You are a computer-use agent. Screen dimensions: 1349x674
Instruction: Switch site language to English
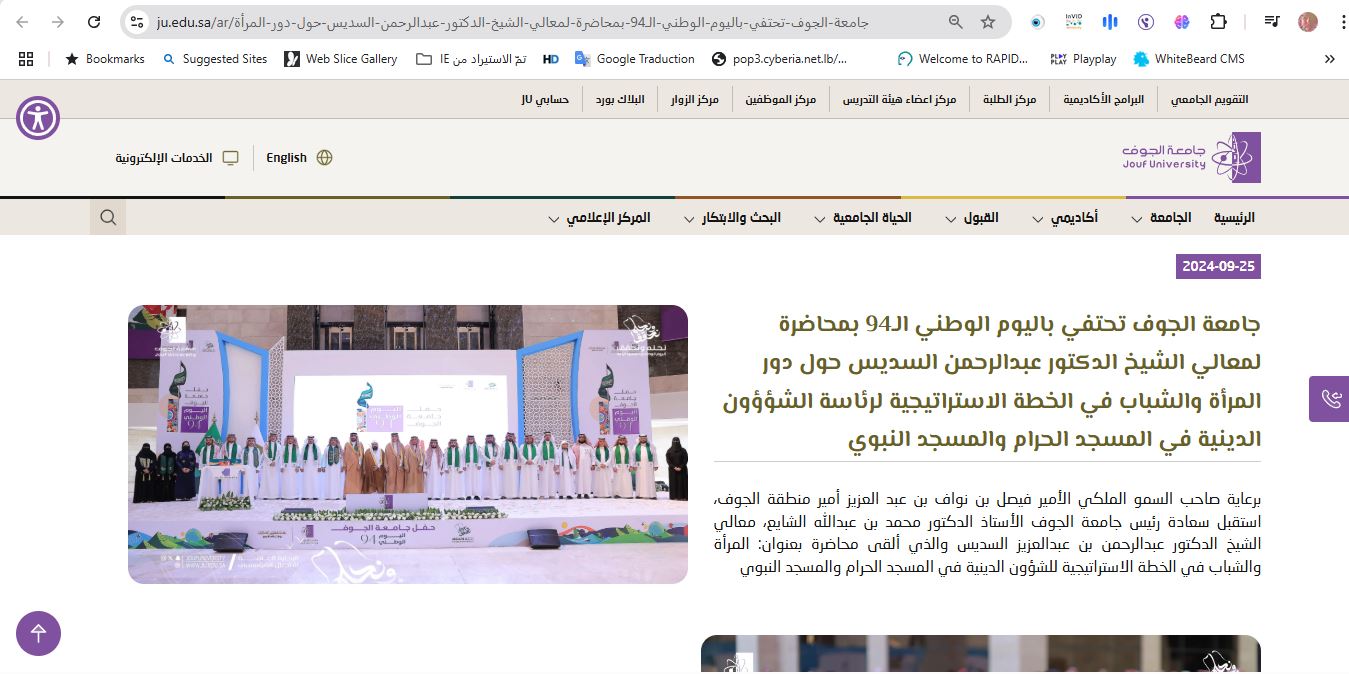click(298, 158)
